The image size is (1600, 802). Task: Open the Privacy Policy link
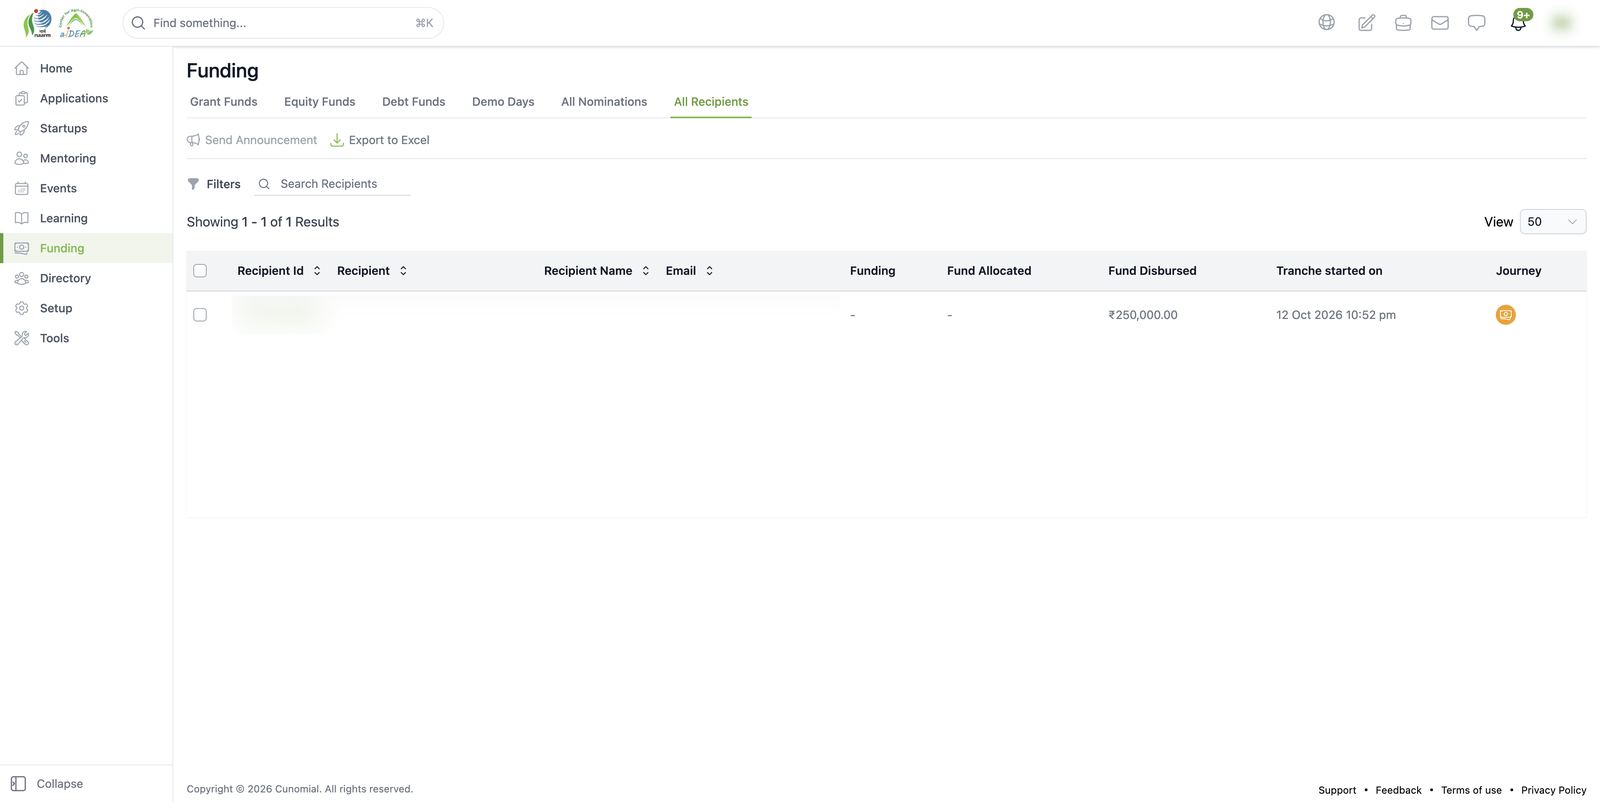pos(1553,790)
